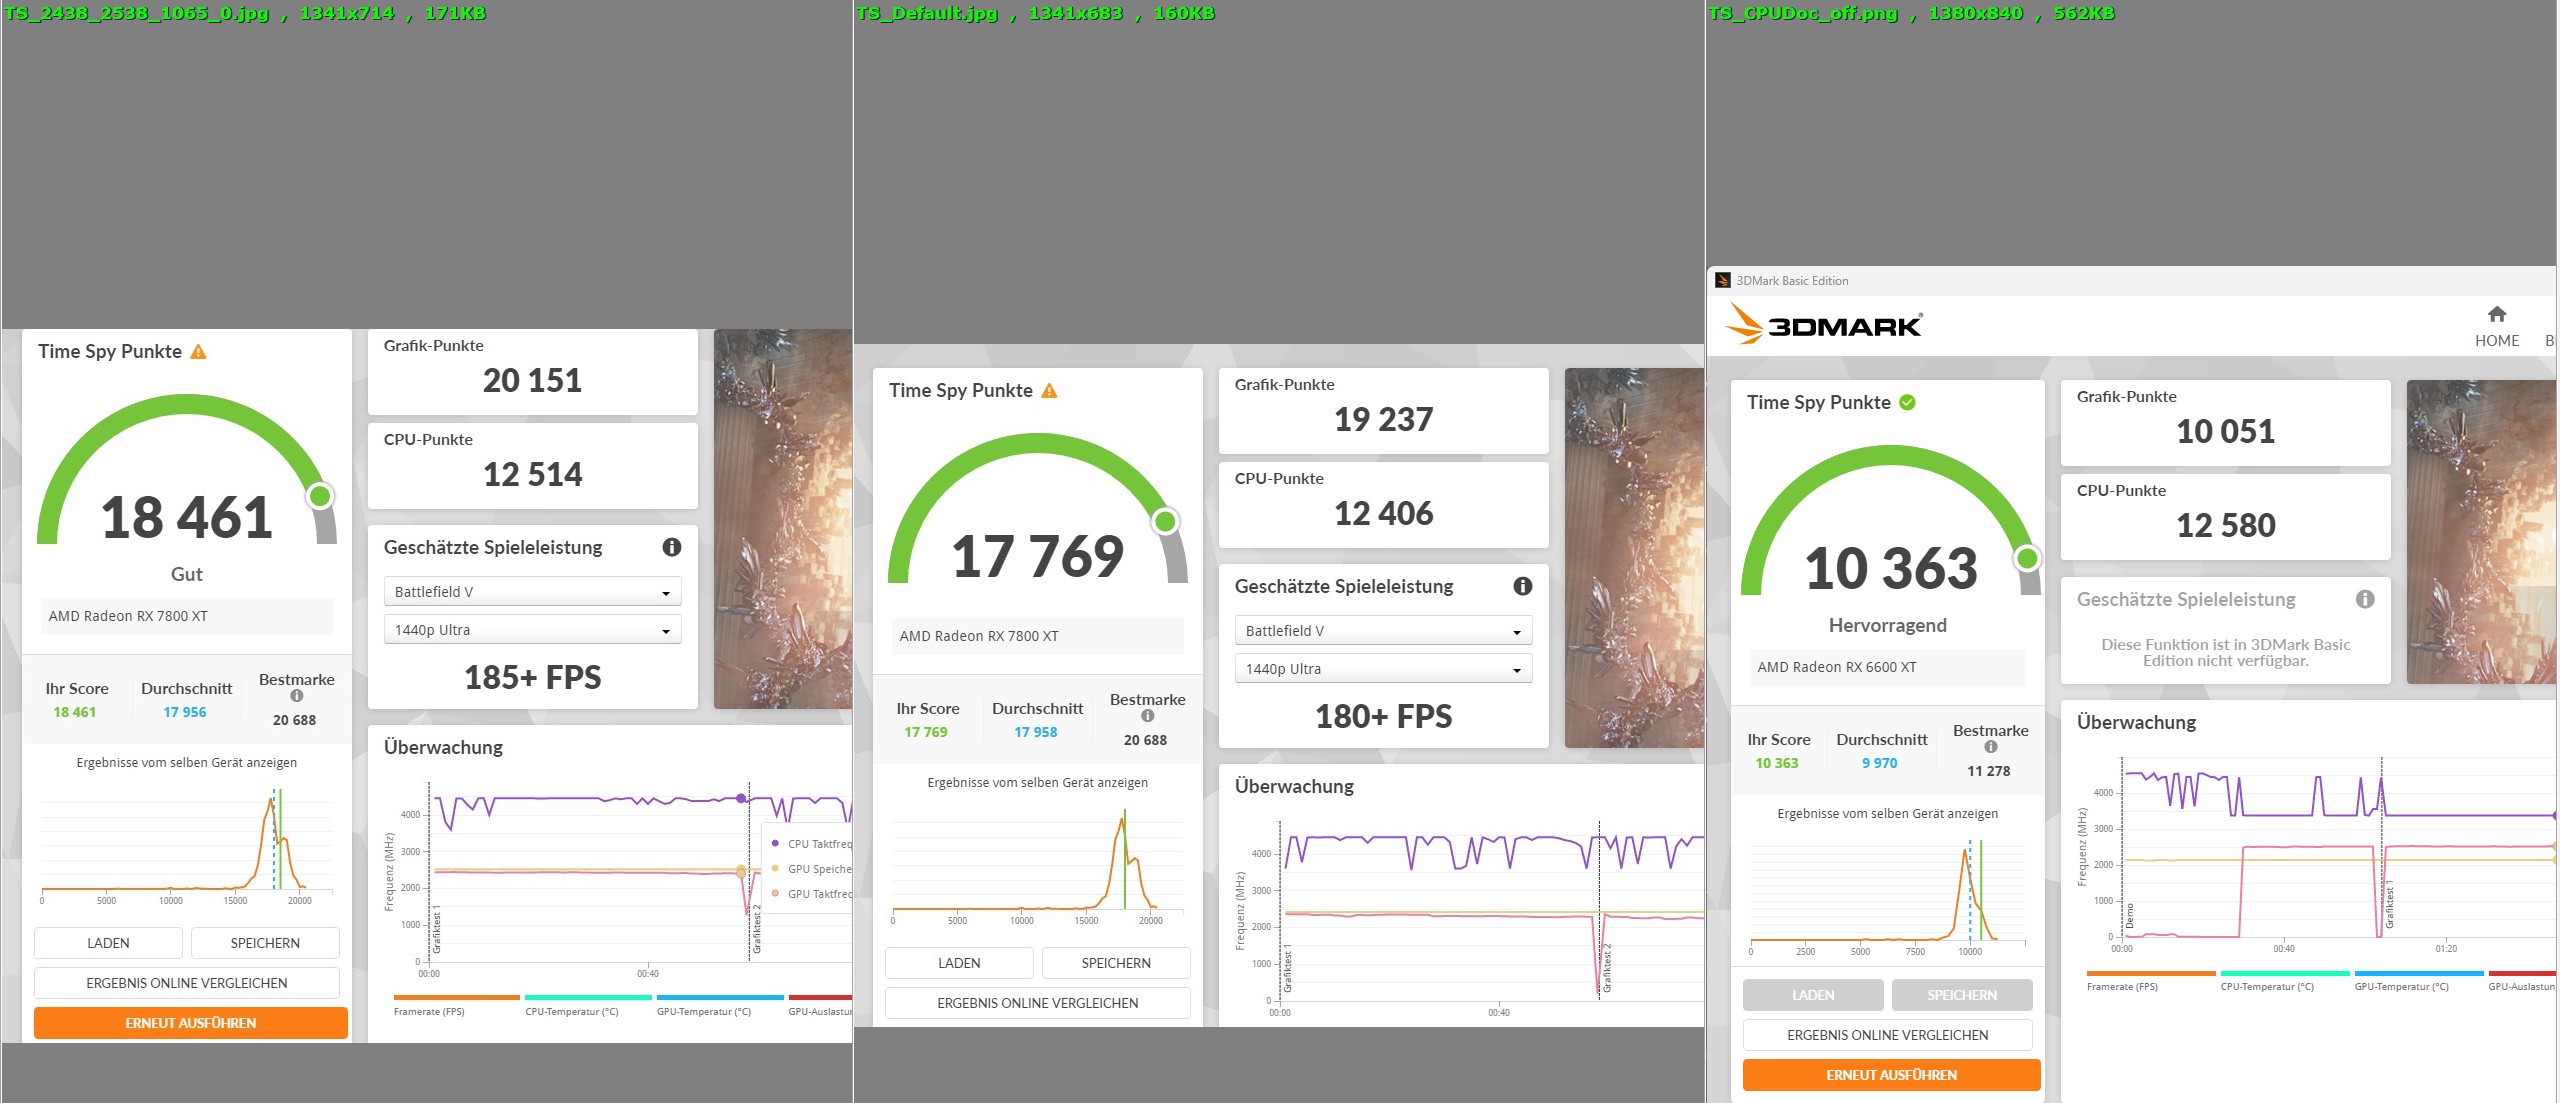Click the green gauge knob on the 17 769 score

point(1165,521)
